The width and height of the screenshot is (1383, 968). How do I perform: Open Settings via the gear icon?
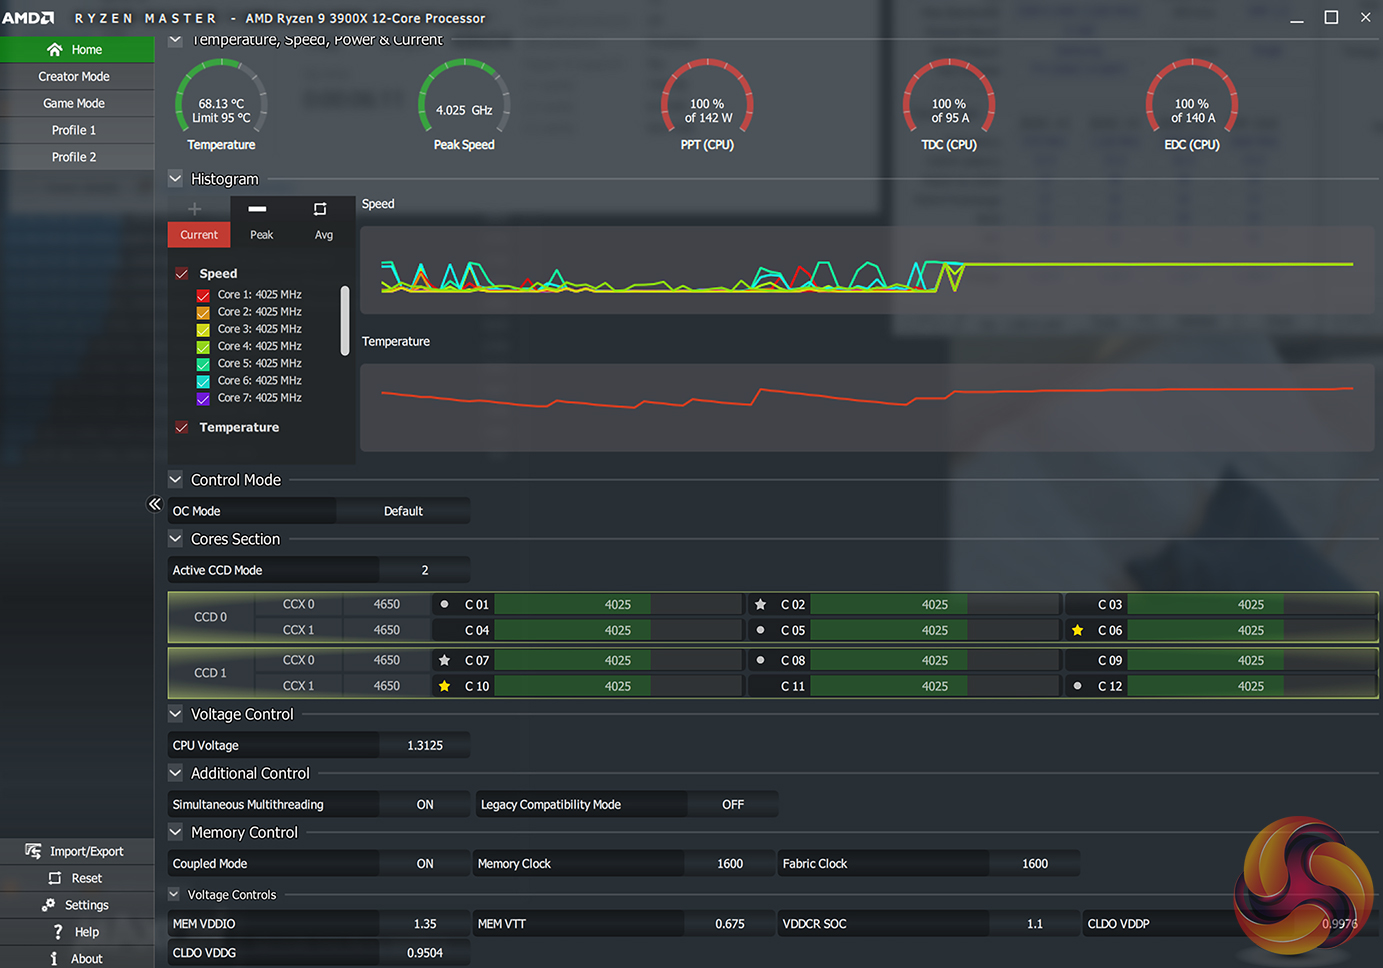48,905
